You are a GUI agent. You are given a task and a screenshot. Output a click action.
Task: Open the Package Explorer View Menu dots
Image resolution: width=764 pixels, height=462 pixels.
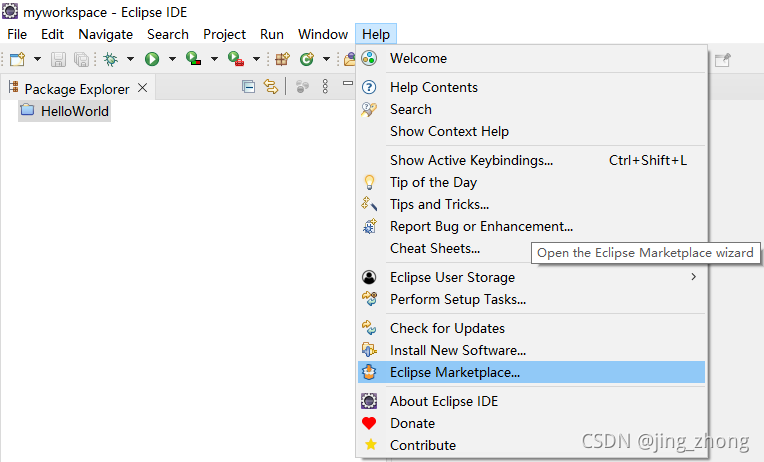[x=325, y=87]
